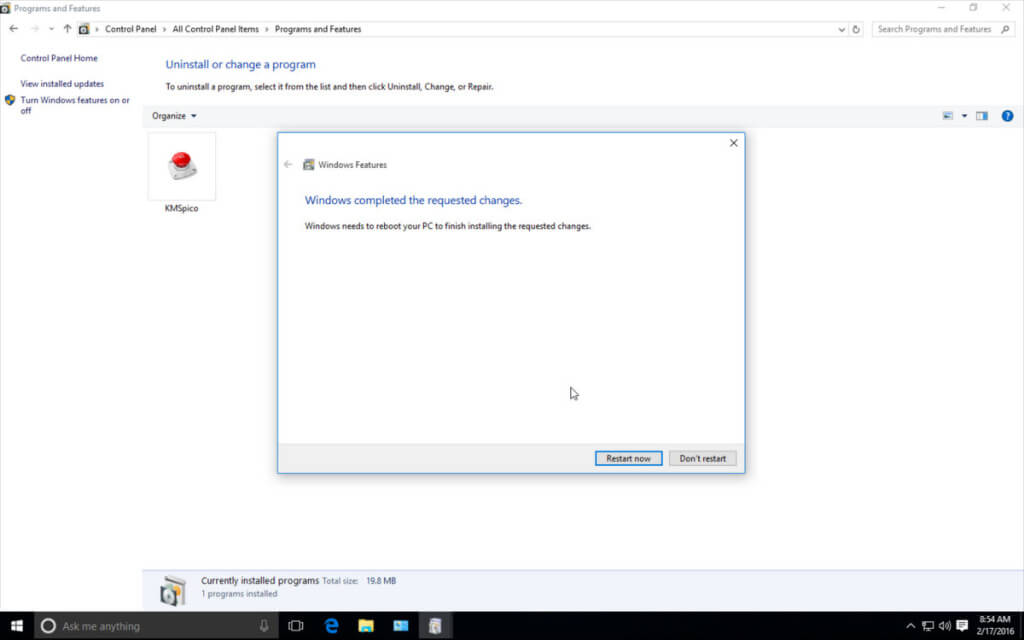1024x640 pixels.
Task: Click the '1 programs installed' text
Action: click(x=239, y=594)
